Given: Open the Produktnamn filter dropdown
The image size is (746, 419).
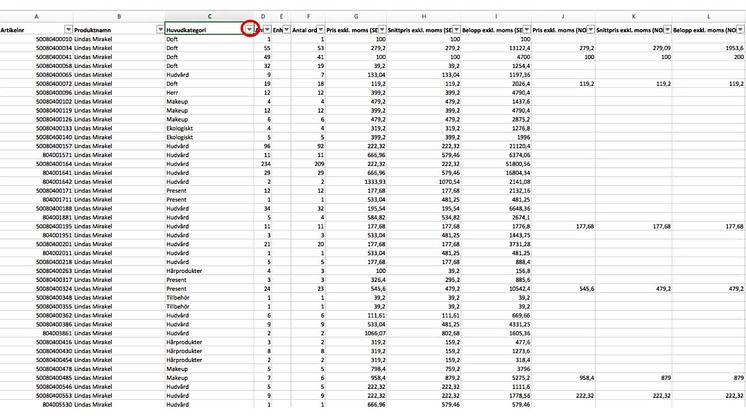Looking at the screenshot, I should point(160,29).
